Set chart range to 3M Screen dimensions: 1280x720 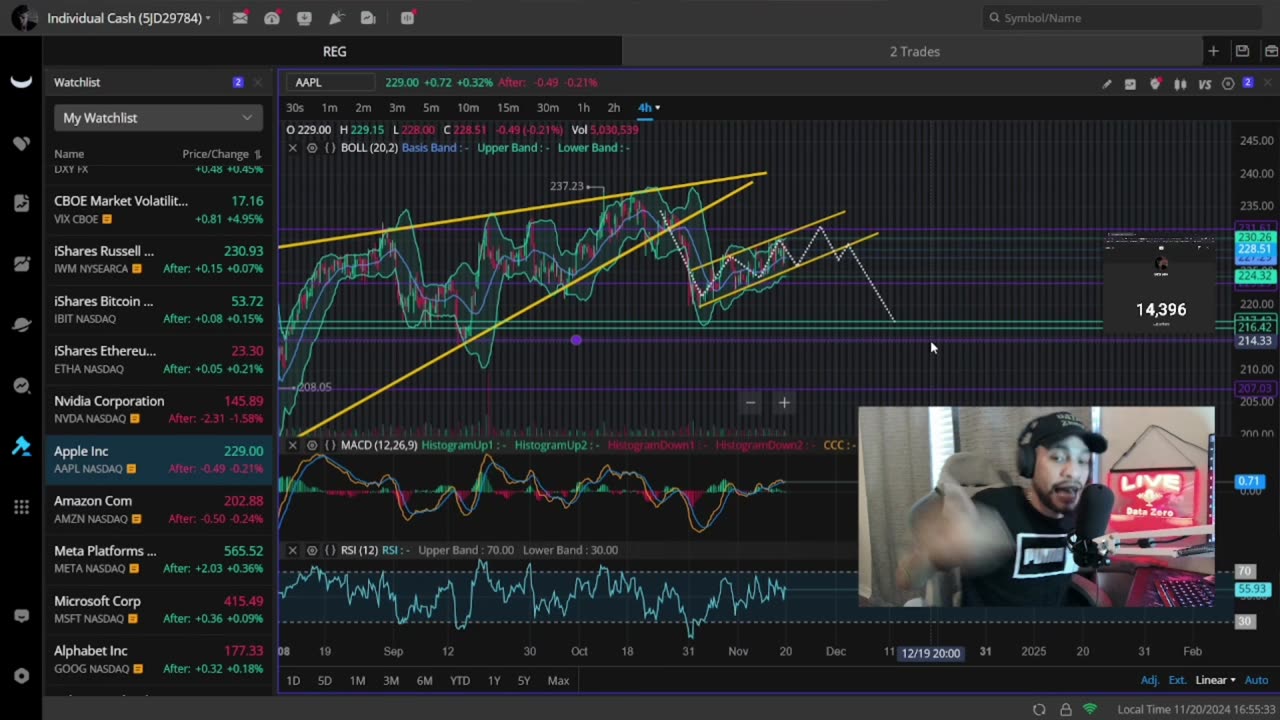click(391, 681)
